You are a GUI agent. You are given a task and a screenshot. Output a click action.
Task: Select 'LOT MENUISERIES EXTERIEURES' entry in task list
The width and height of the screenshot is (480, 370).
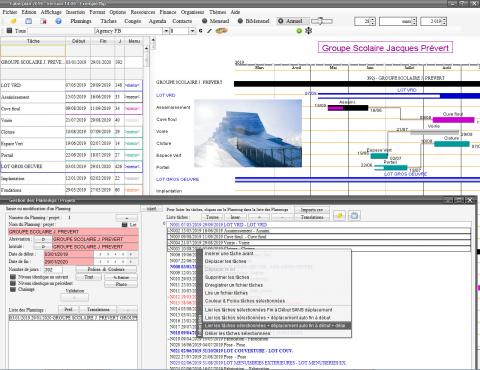[x=257, y=363]
